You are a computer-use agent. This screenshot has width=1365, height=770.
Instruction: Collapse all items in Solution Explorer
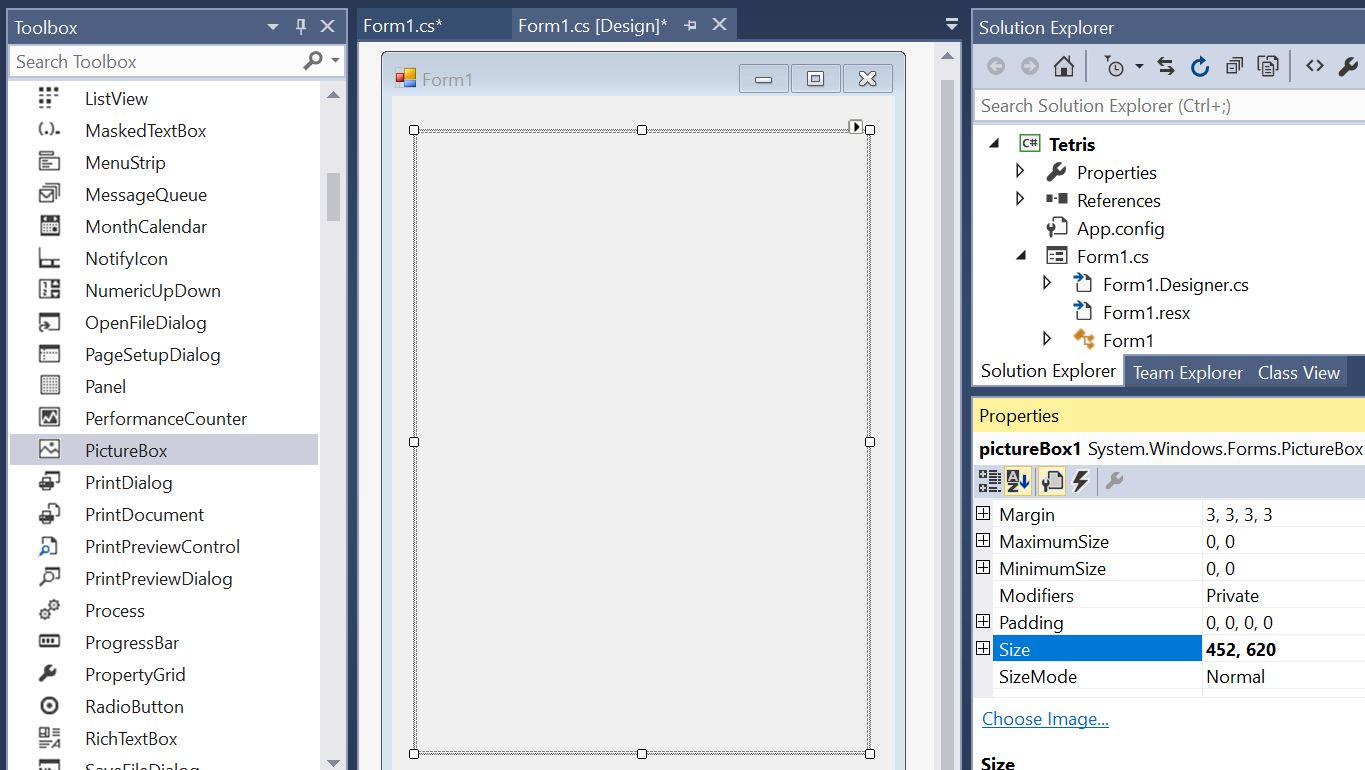click(1234, 65)
